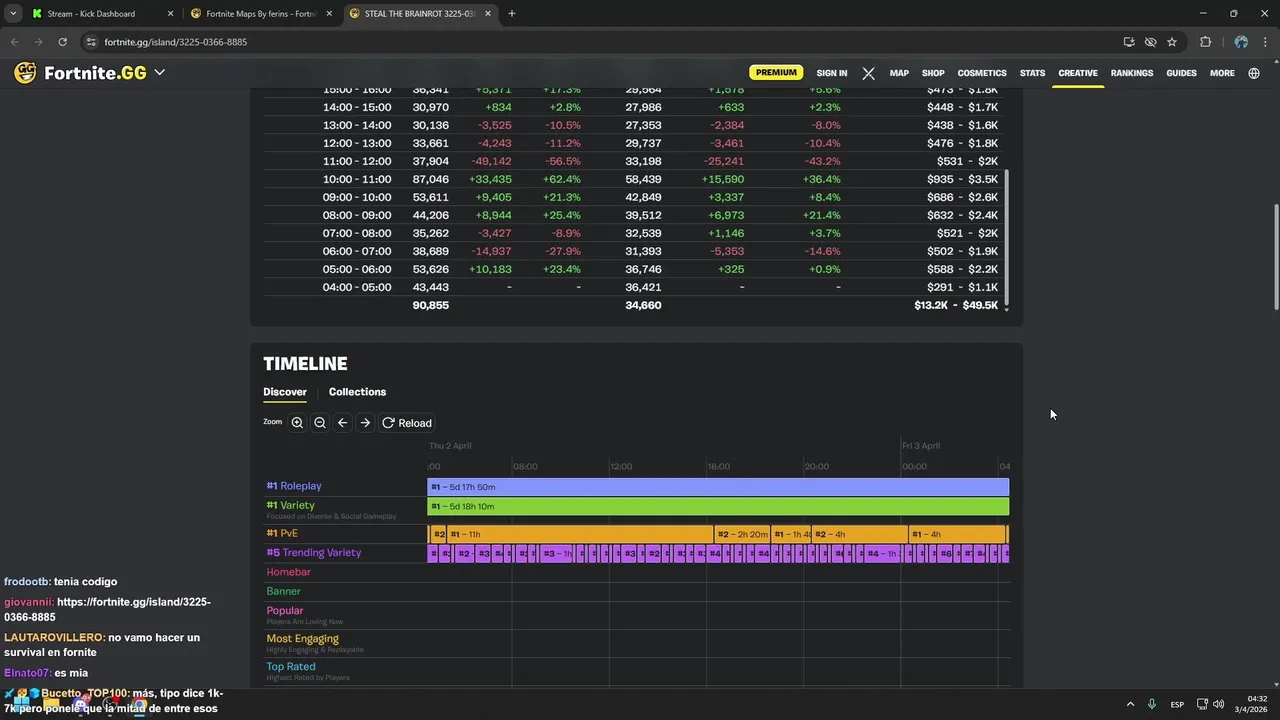Close the Stream - Kick Dashboard tab
Viewport: 1280px width, 720px height.
click(170, 14)
